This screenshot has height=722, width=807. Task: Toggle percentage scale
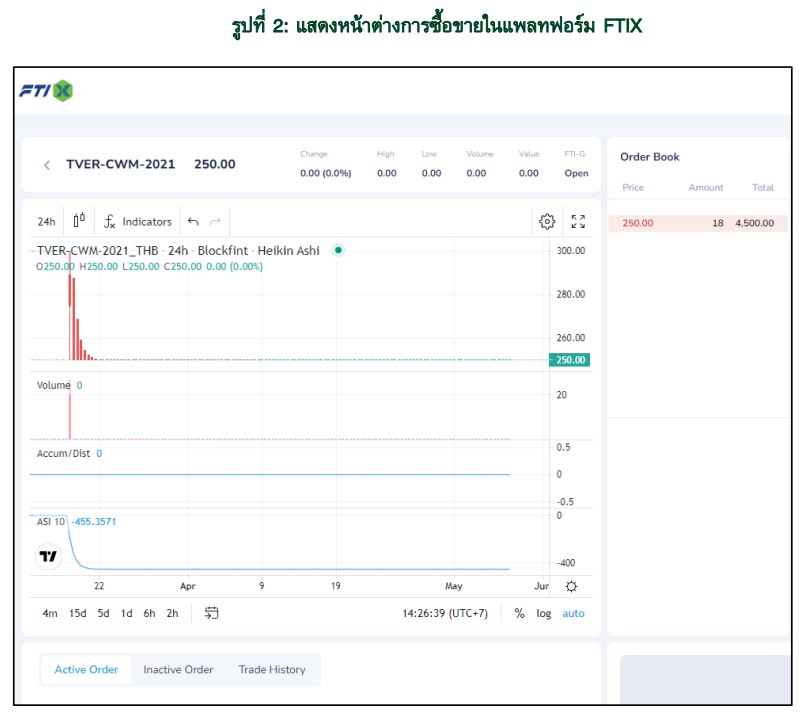point(519,613)
